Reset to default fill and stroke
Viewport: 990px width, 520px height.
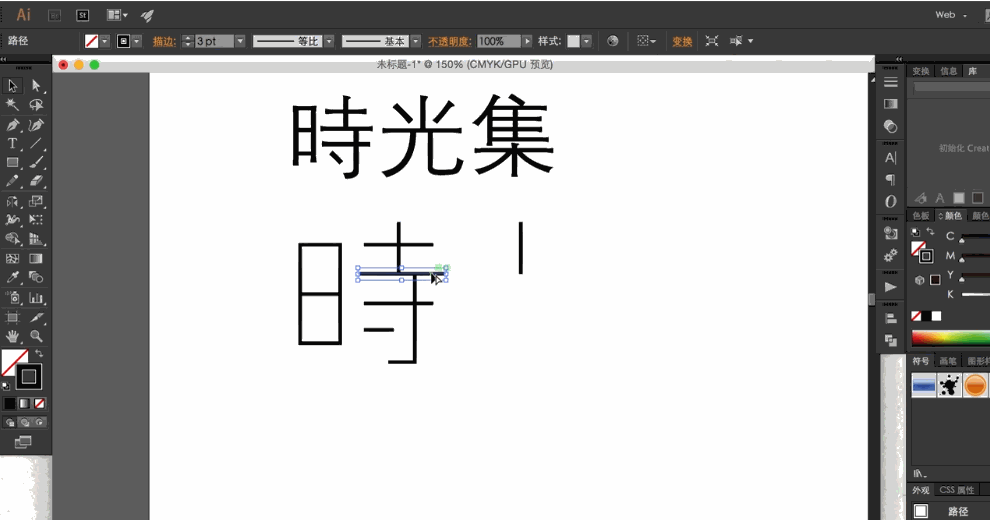point(6,386)
